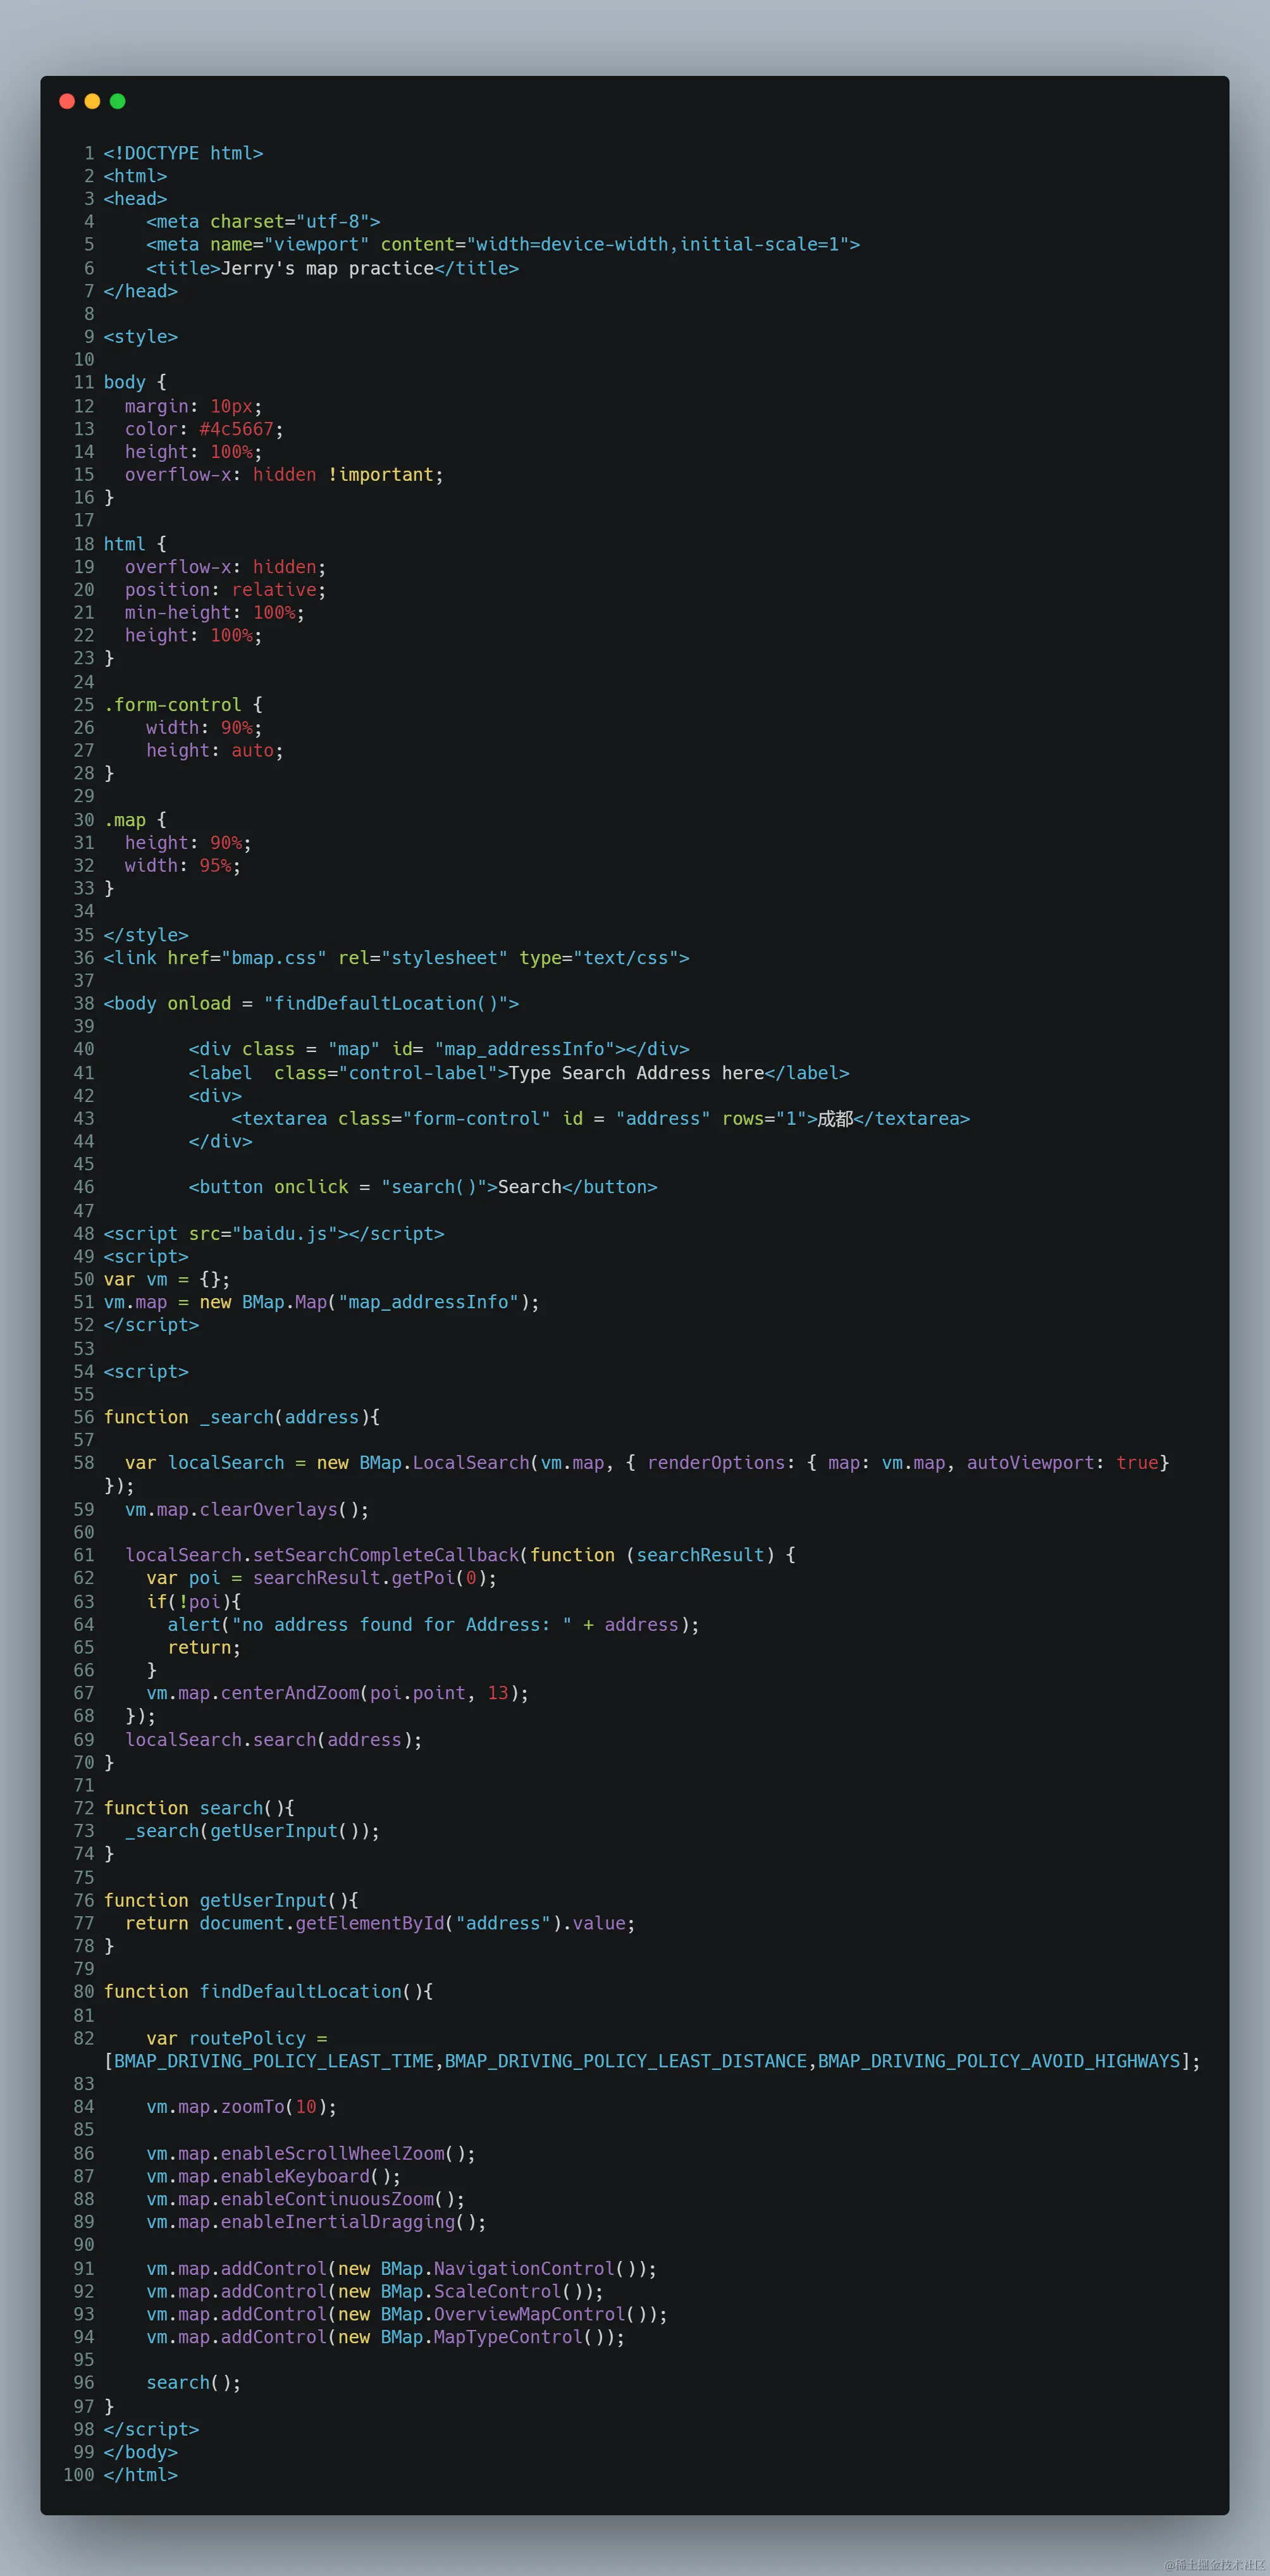Click BMAP_DRIVING_POLICY_LEAST_DISTANCE constant
Image resolution: width=1270 pixels, height=2576 pixels.
click(625, 2061)
